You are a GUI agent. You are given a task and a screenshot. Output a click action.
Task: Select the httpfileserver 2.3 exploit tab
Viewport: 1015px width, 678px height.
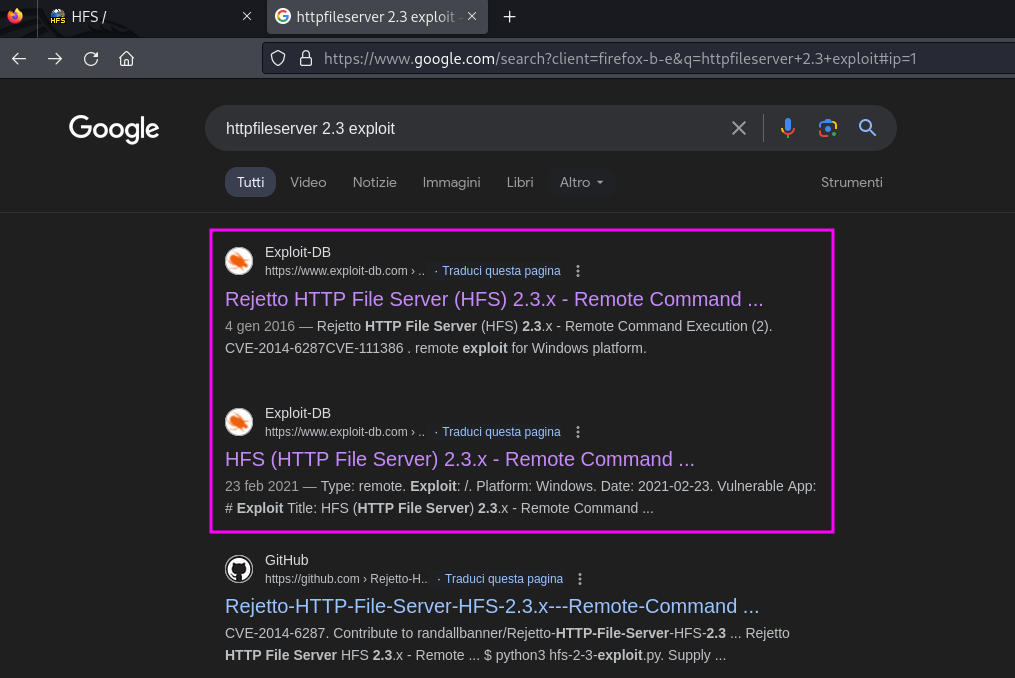point(377,17)
